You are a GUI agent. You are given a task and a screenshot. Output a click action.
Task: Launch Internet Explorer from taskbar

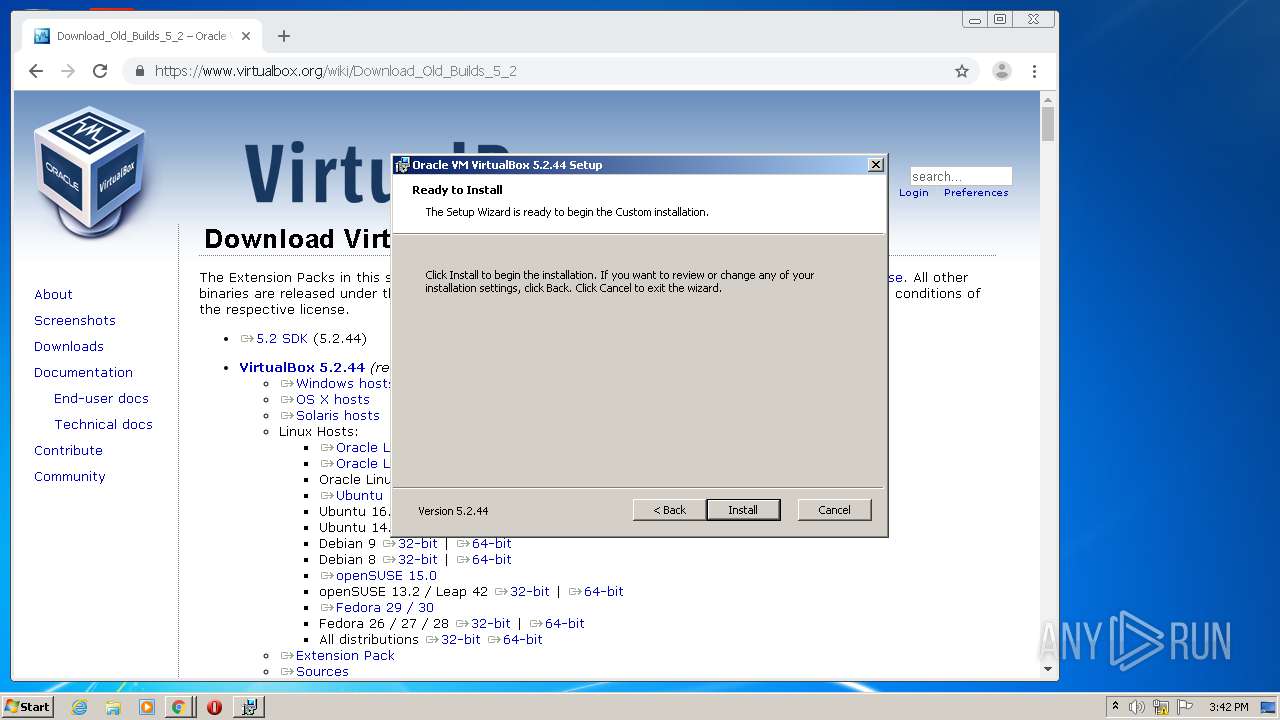point(79,707)
